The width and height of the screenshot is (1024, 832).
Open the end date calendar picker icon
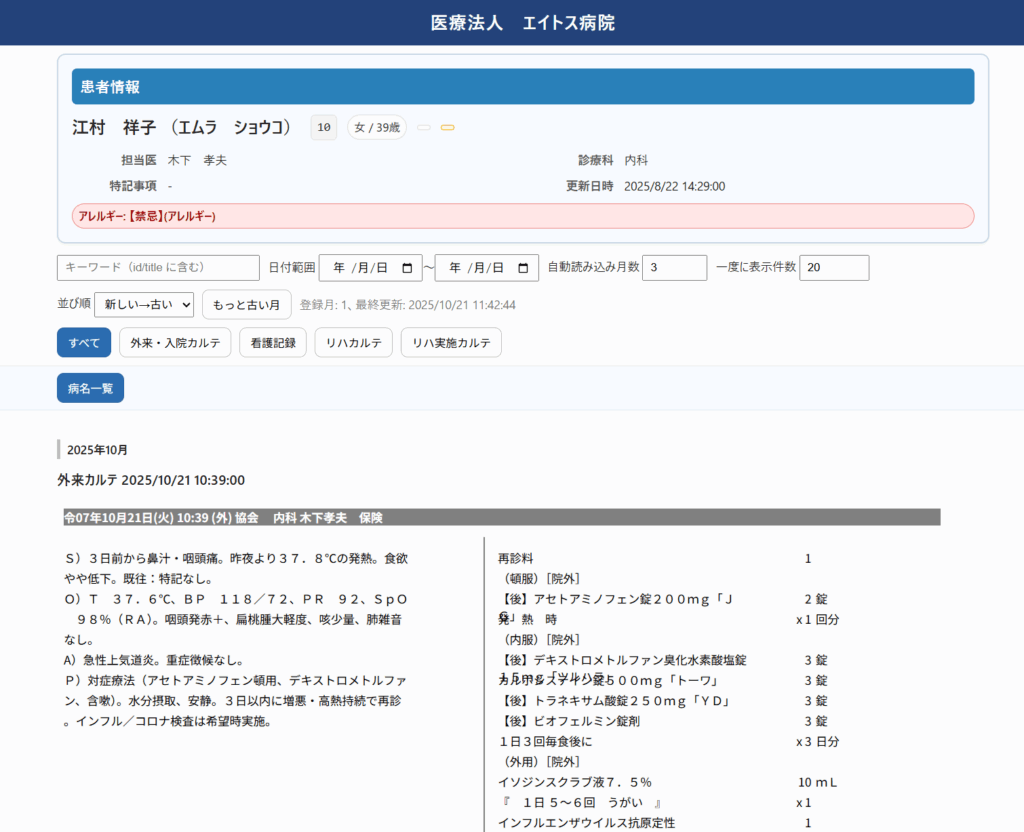[x=522, y=268]
